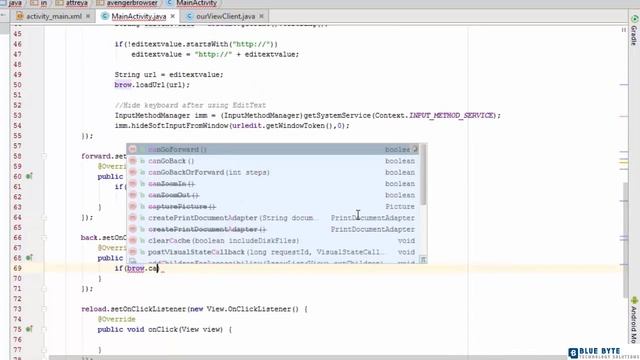The width and height of the screenshot is (640, 360).
Task: Choose canGoForward() from the completion list
Action: [273, 149]
